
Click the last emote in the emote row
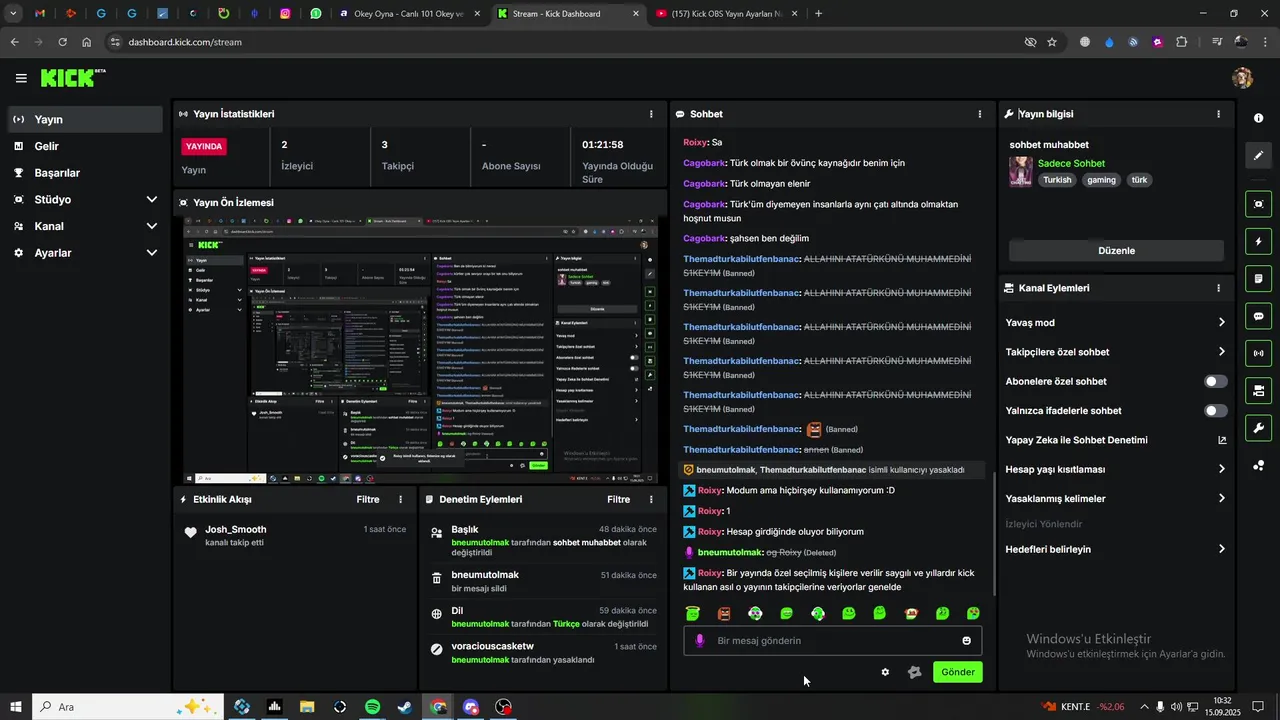coord(973,613)
